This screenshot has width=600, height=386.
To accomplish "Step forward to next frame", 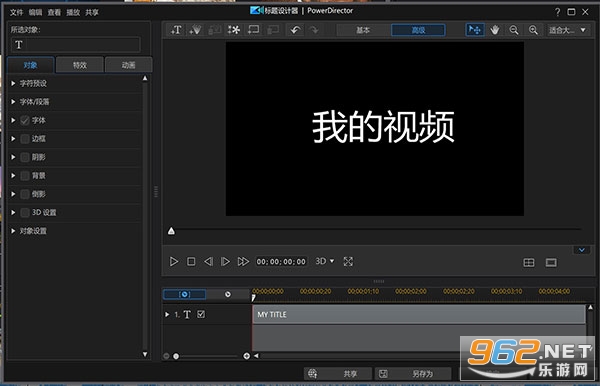I will (x=225, y=262).
